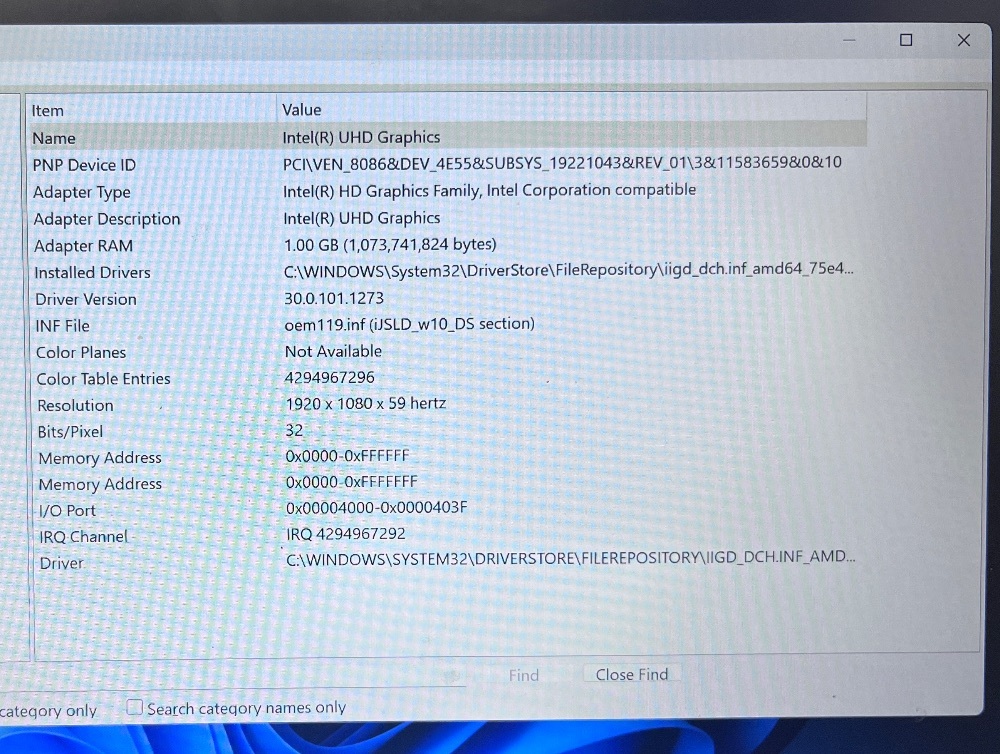This screenshot has height=754, width=1000.
Task: Click the 0x0000-0xFFFFFFF memory address value
Action: [x=351, y=482]
